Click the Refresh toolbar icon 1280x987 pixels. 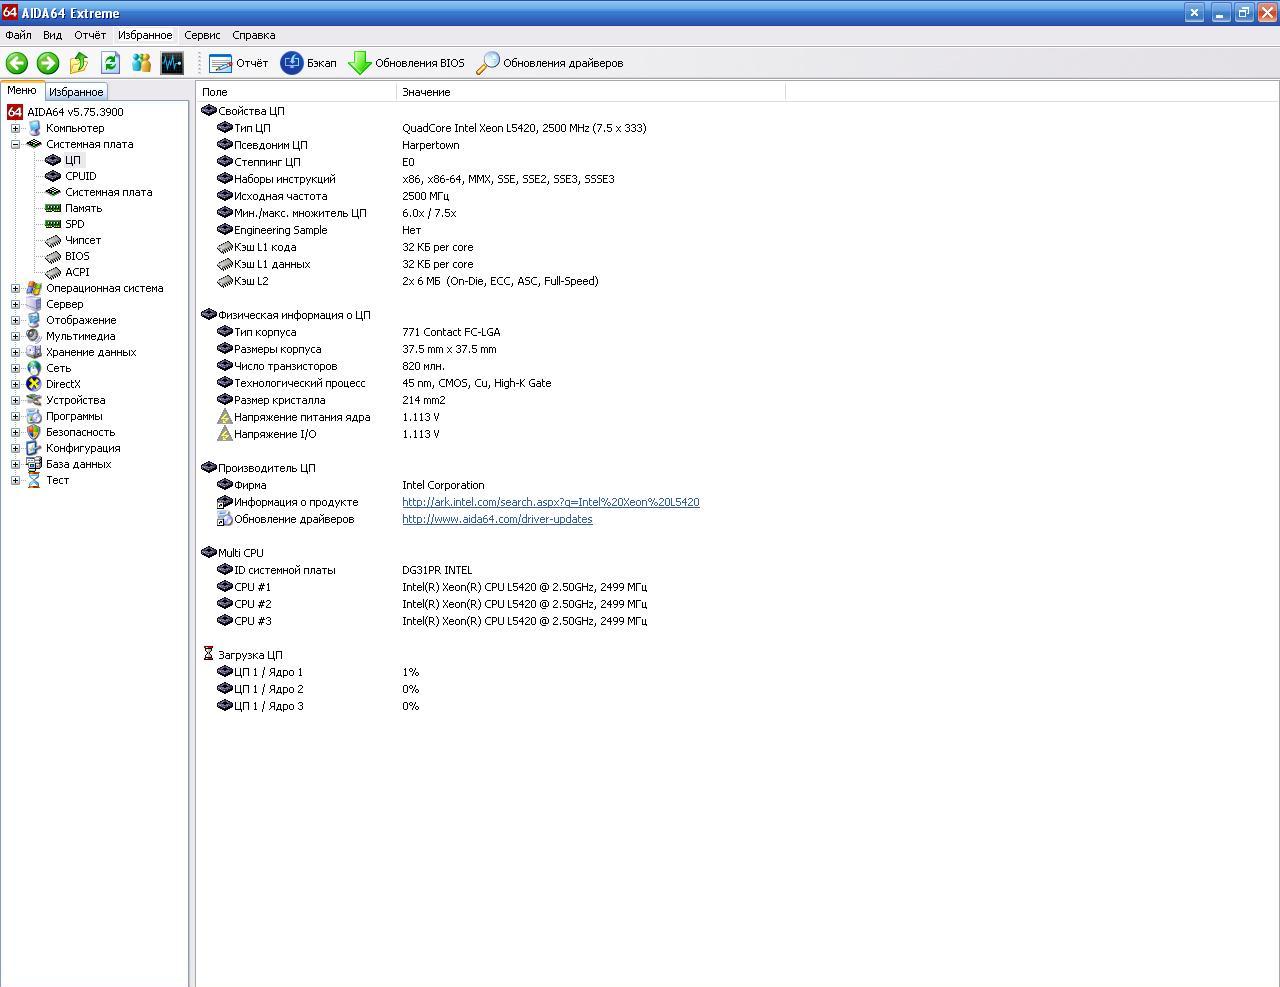(x=110, y=63)
